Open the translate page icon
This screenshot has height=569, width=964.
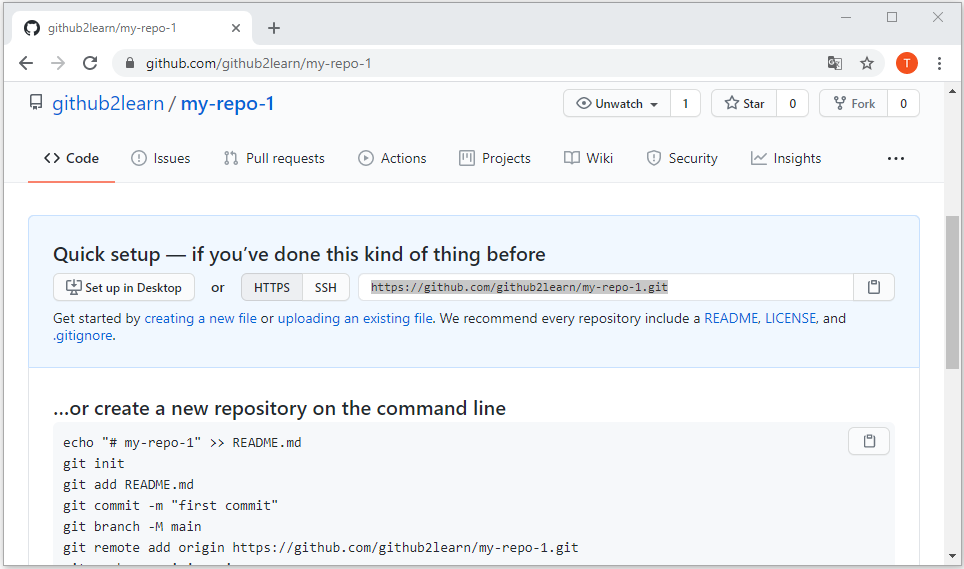click(834, 63)
